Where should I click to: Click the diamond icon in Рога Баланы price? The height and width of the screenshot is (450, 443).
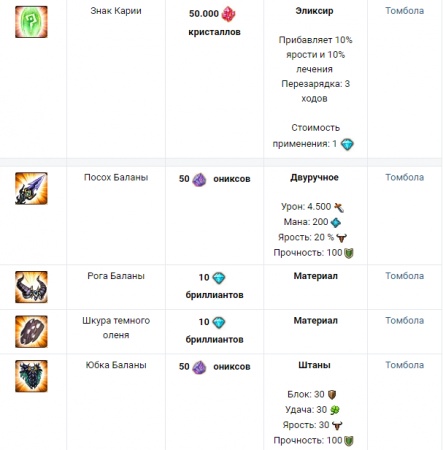(219, 278)
